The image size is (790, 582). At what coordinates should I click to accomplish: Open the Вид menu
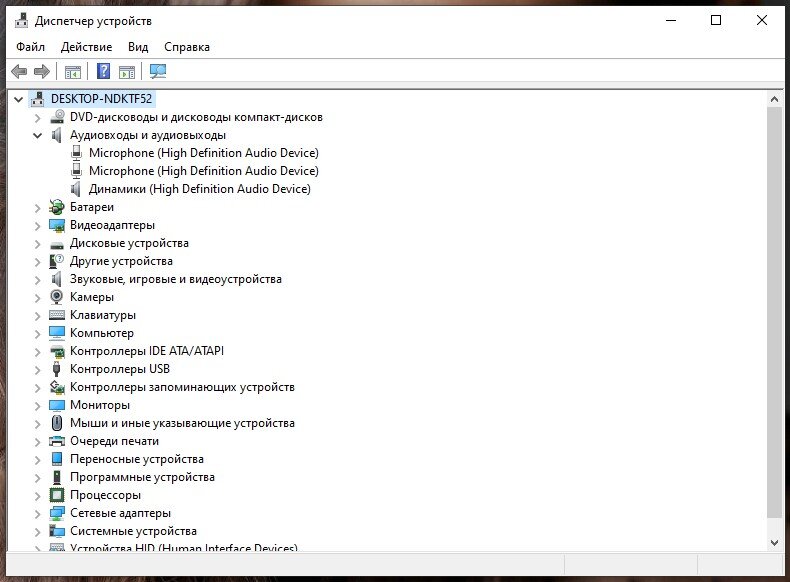tap(138, 47)
